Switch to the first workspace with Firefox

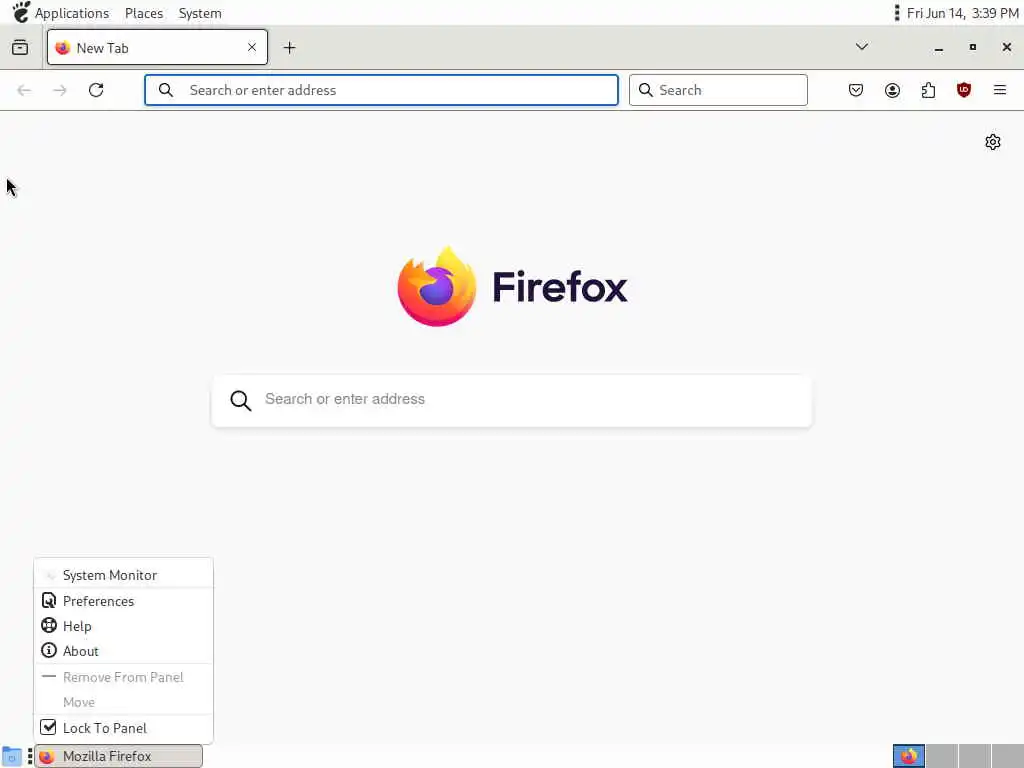coord(909,756)
